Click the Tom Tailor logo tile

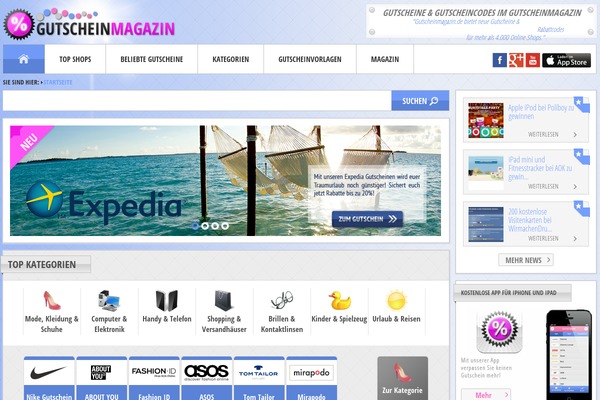click(259, 372)
